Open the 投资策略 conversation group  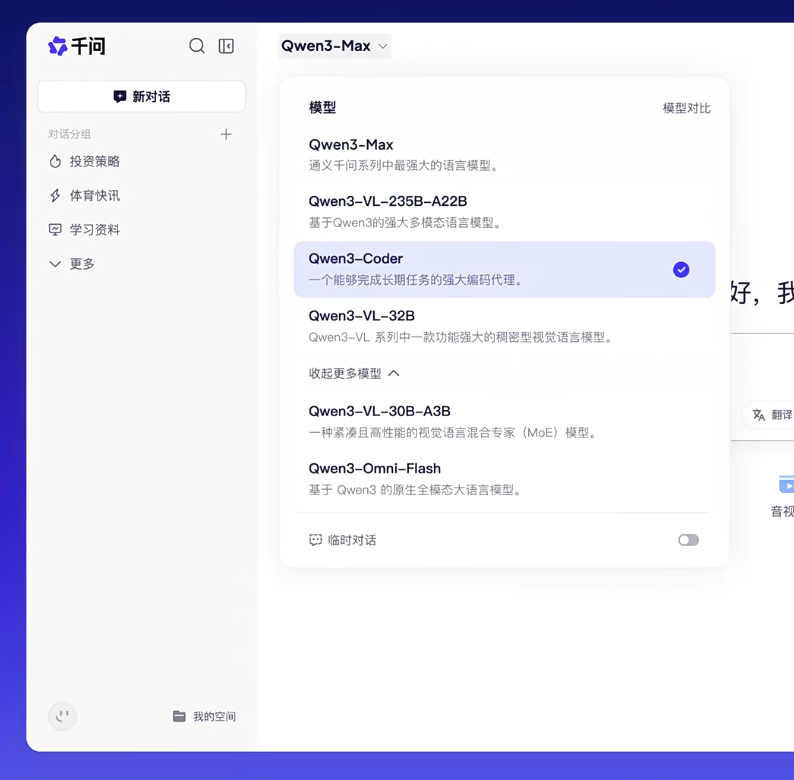point(85,162)
